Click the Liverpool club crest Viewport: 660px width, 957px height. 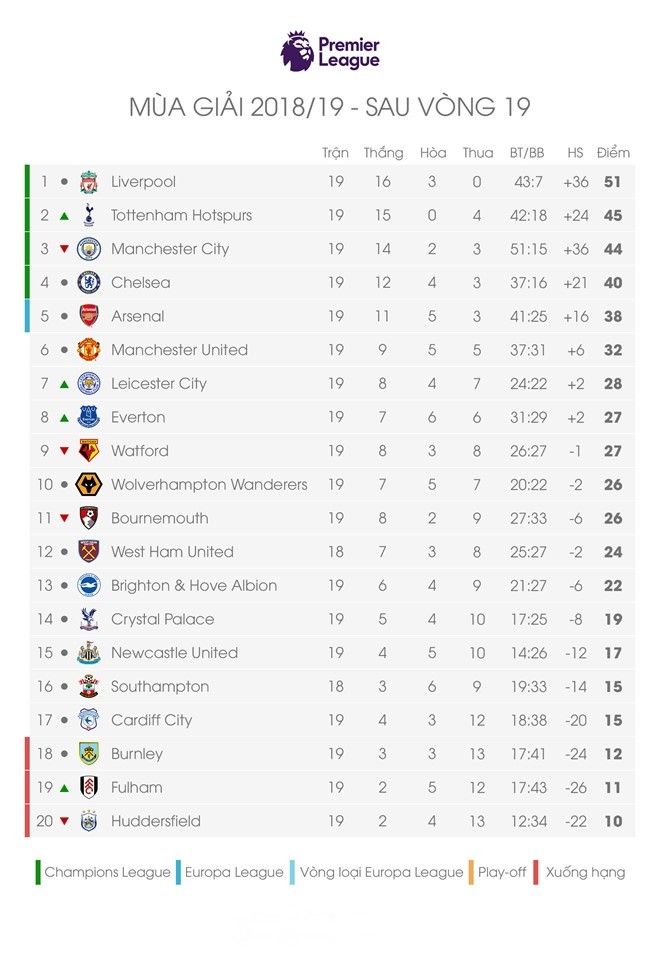tap(89, 182)
